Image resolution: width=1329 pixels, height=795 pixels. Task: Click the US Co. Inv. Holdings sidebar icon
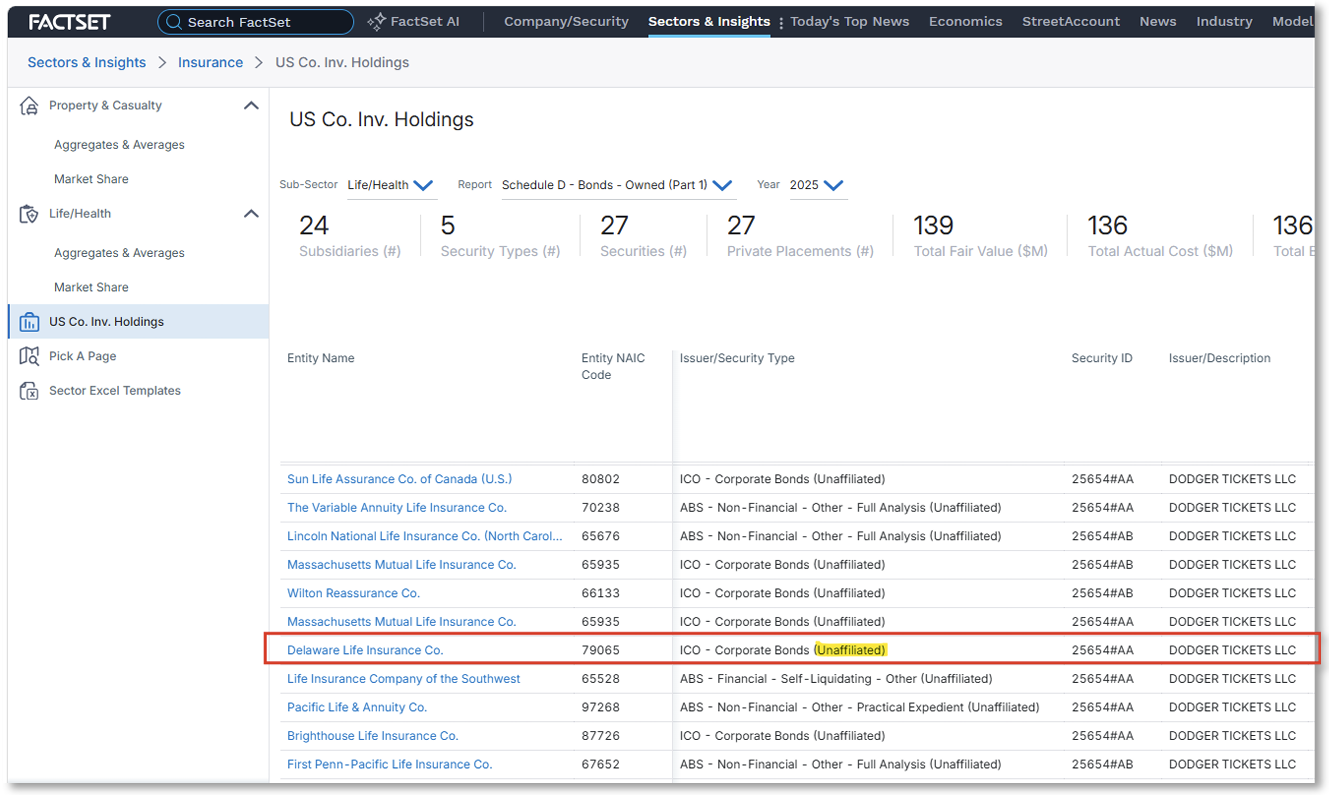point(29,322)
